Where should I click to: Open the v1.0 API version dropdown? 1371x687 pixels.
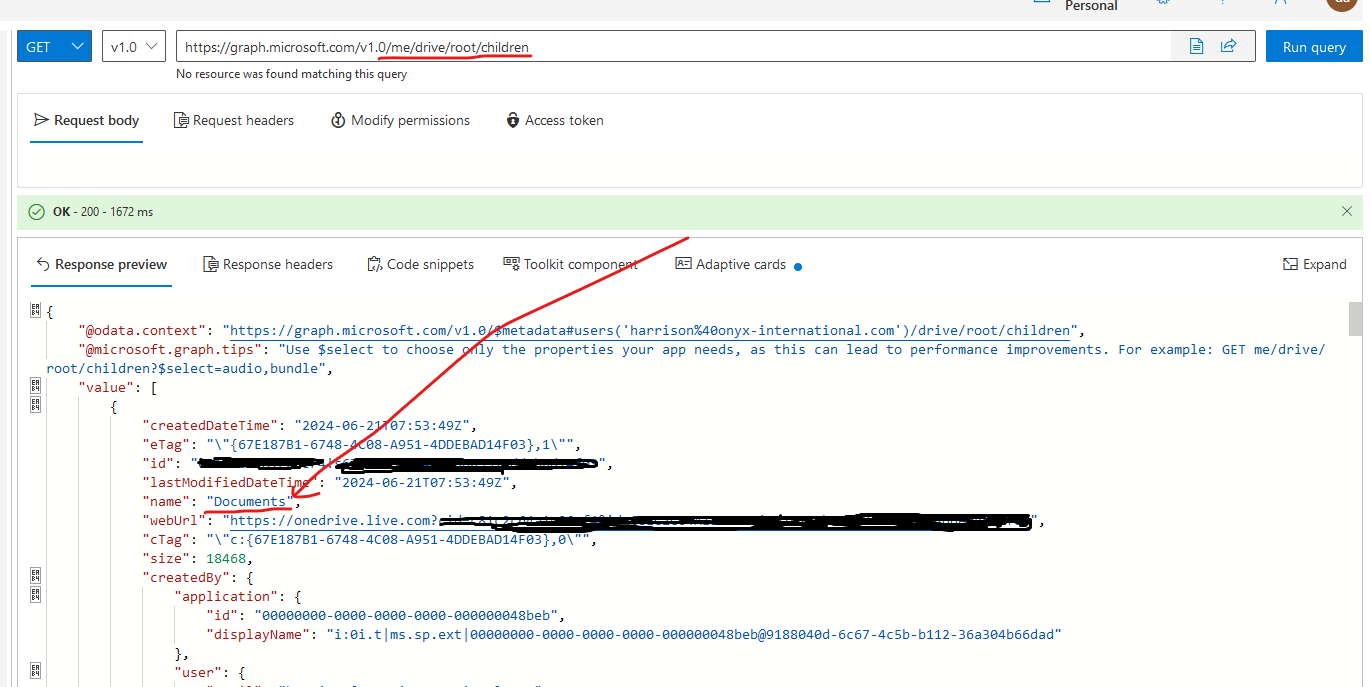point(134,47)
